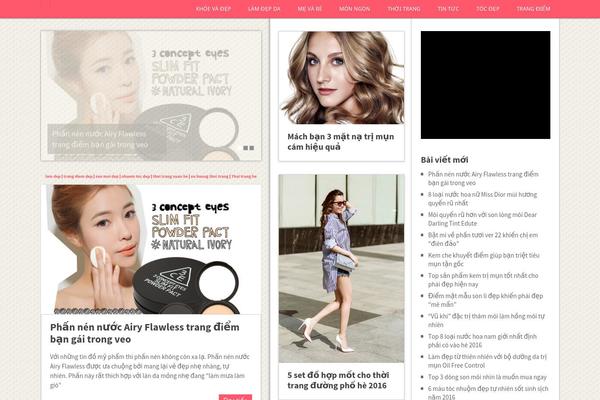Viewport: 600px width, 400px height.
Task: Click TIN TỨC in the navigation bar
Action: [x=448, y=9]
